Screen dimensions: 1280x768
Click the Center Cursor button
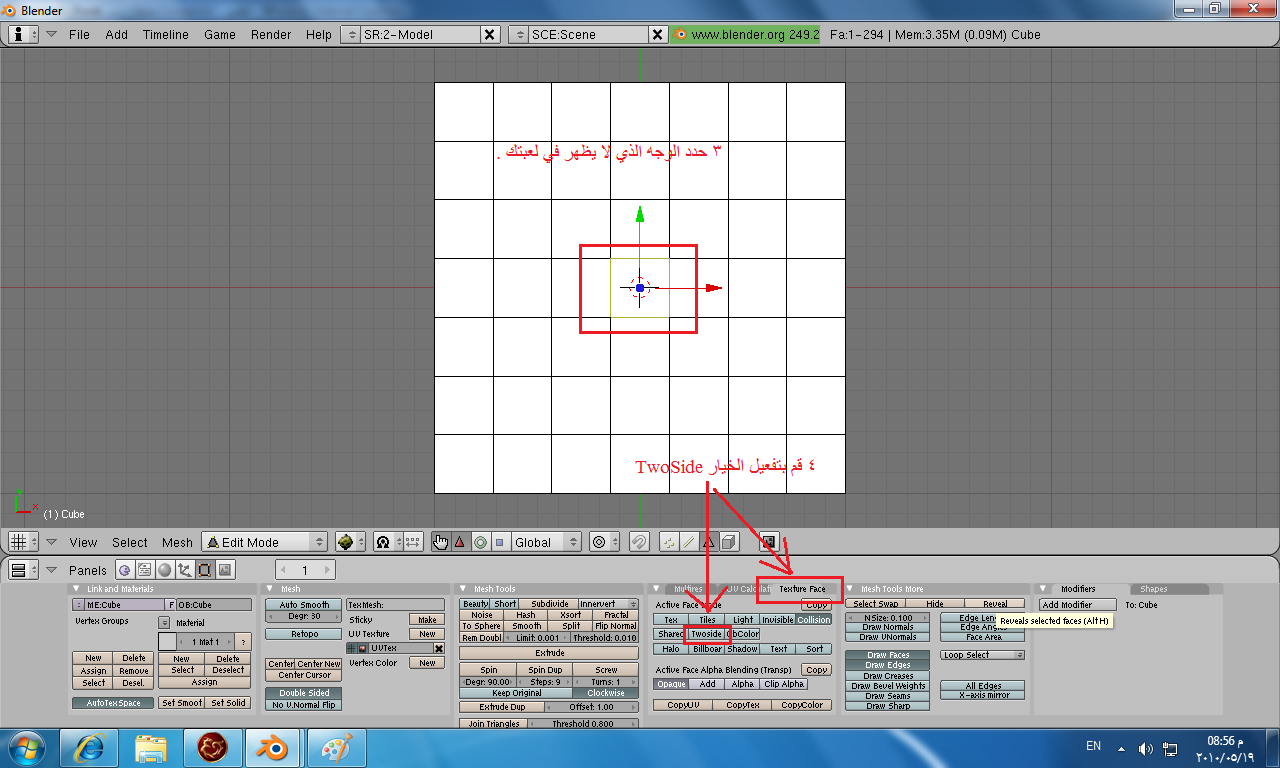coord(304,675)
